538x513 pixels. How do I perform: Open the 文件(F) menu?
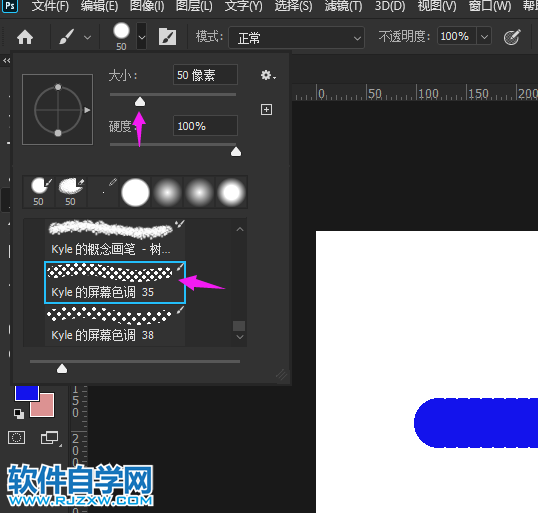pos(50,6)
